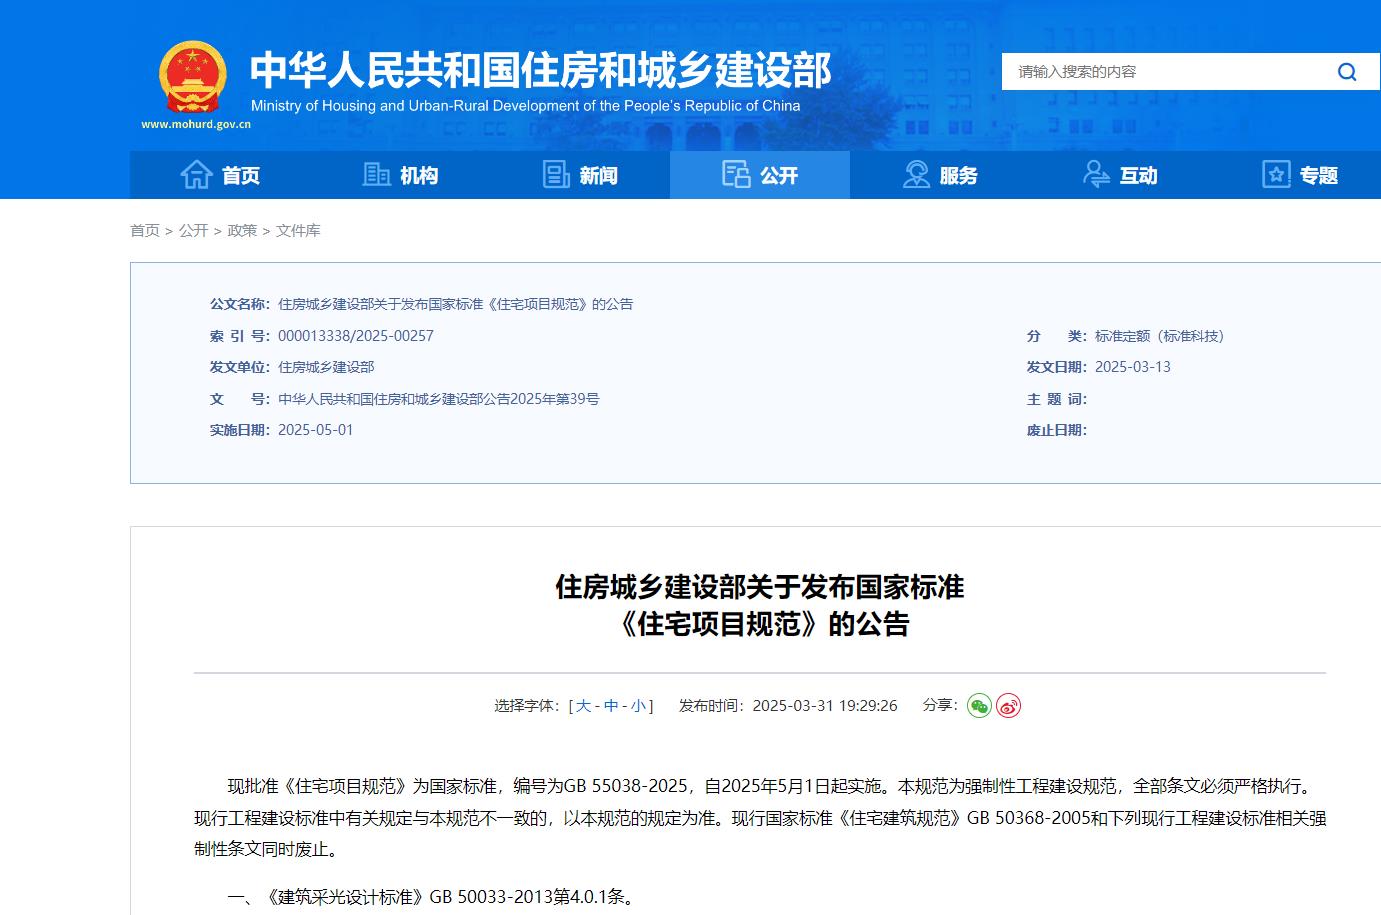Open 文件库 from the breadcrumb trail
The height and width of the screenshot is (915, 1381).
click(x=300, y=230)
